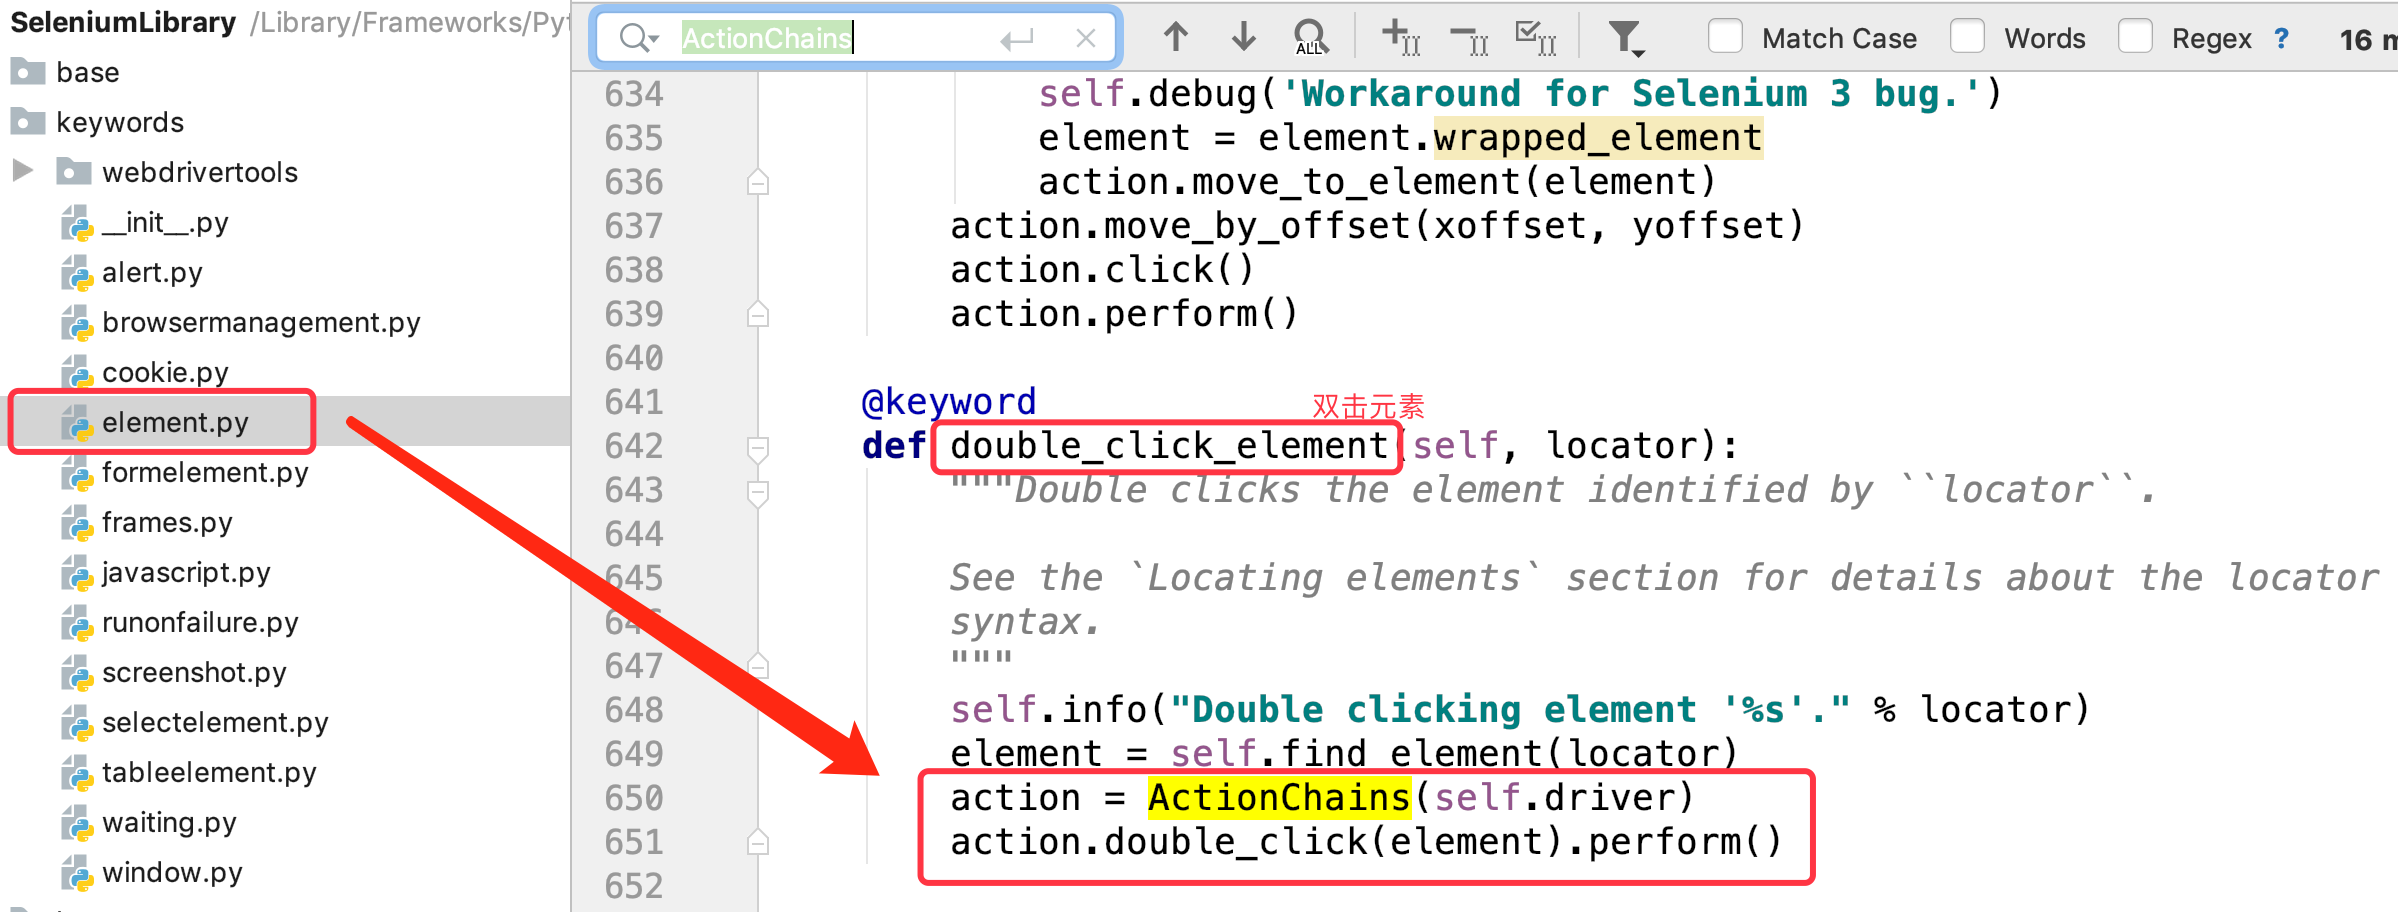Select browsermanagement.py file in tree
The height and width of the screenshot is (912, 2398).
pos(260,322)
